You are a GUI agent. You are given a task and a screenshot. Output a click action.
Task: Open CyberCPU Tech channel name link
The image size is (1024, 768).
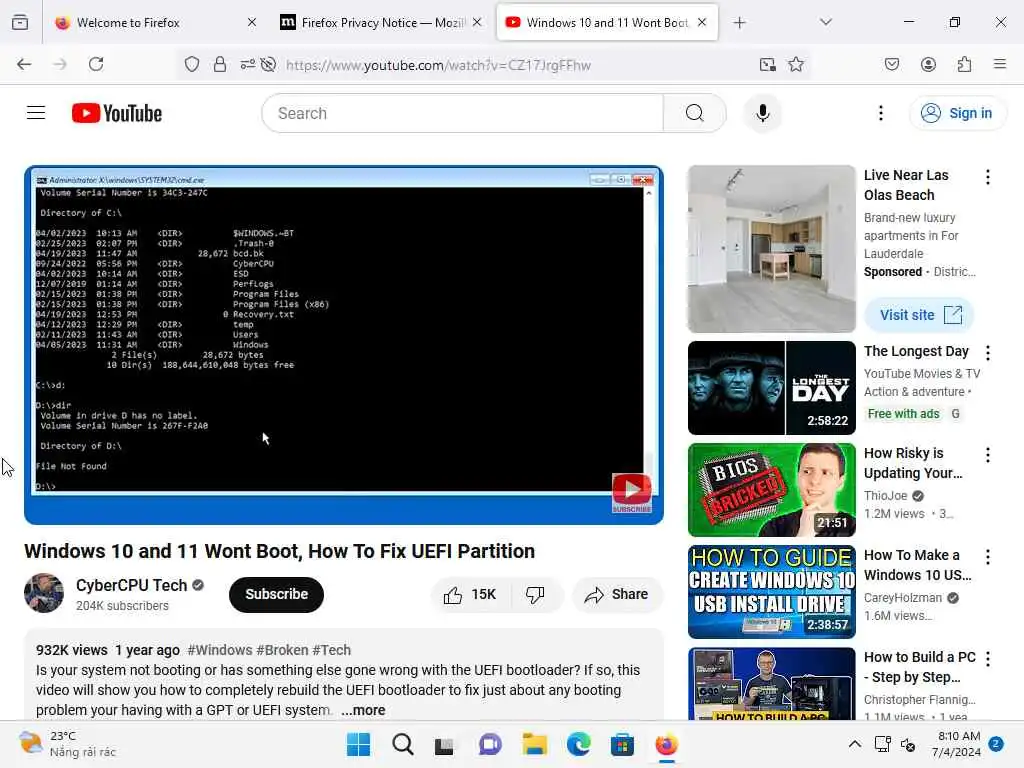(131, 585)
